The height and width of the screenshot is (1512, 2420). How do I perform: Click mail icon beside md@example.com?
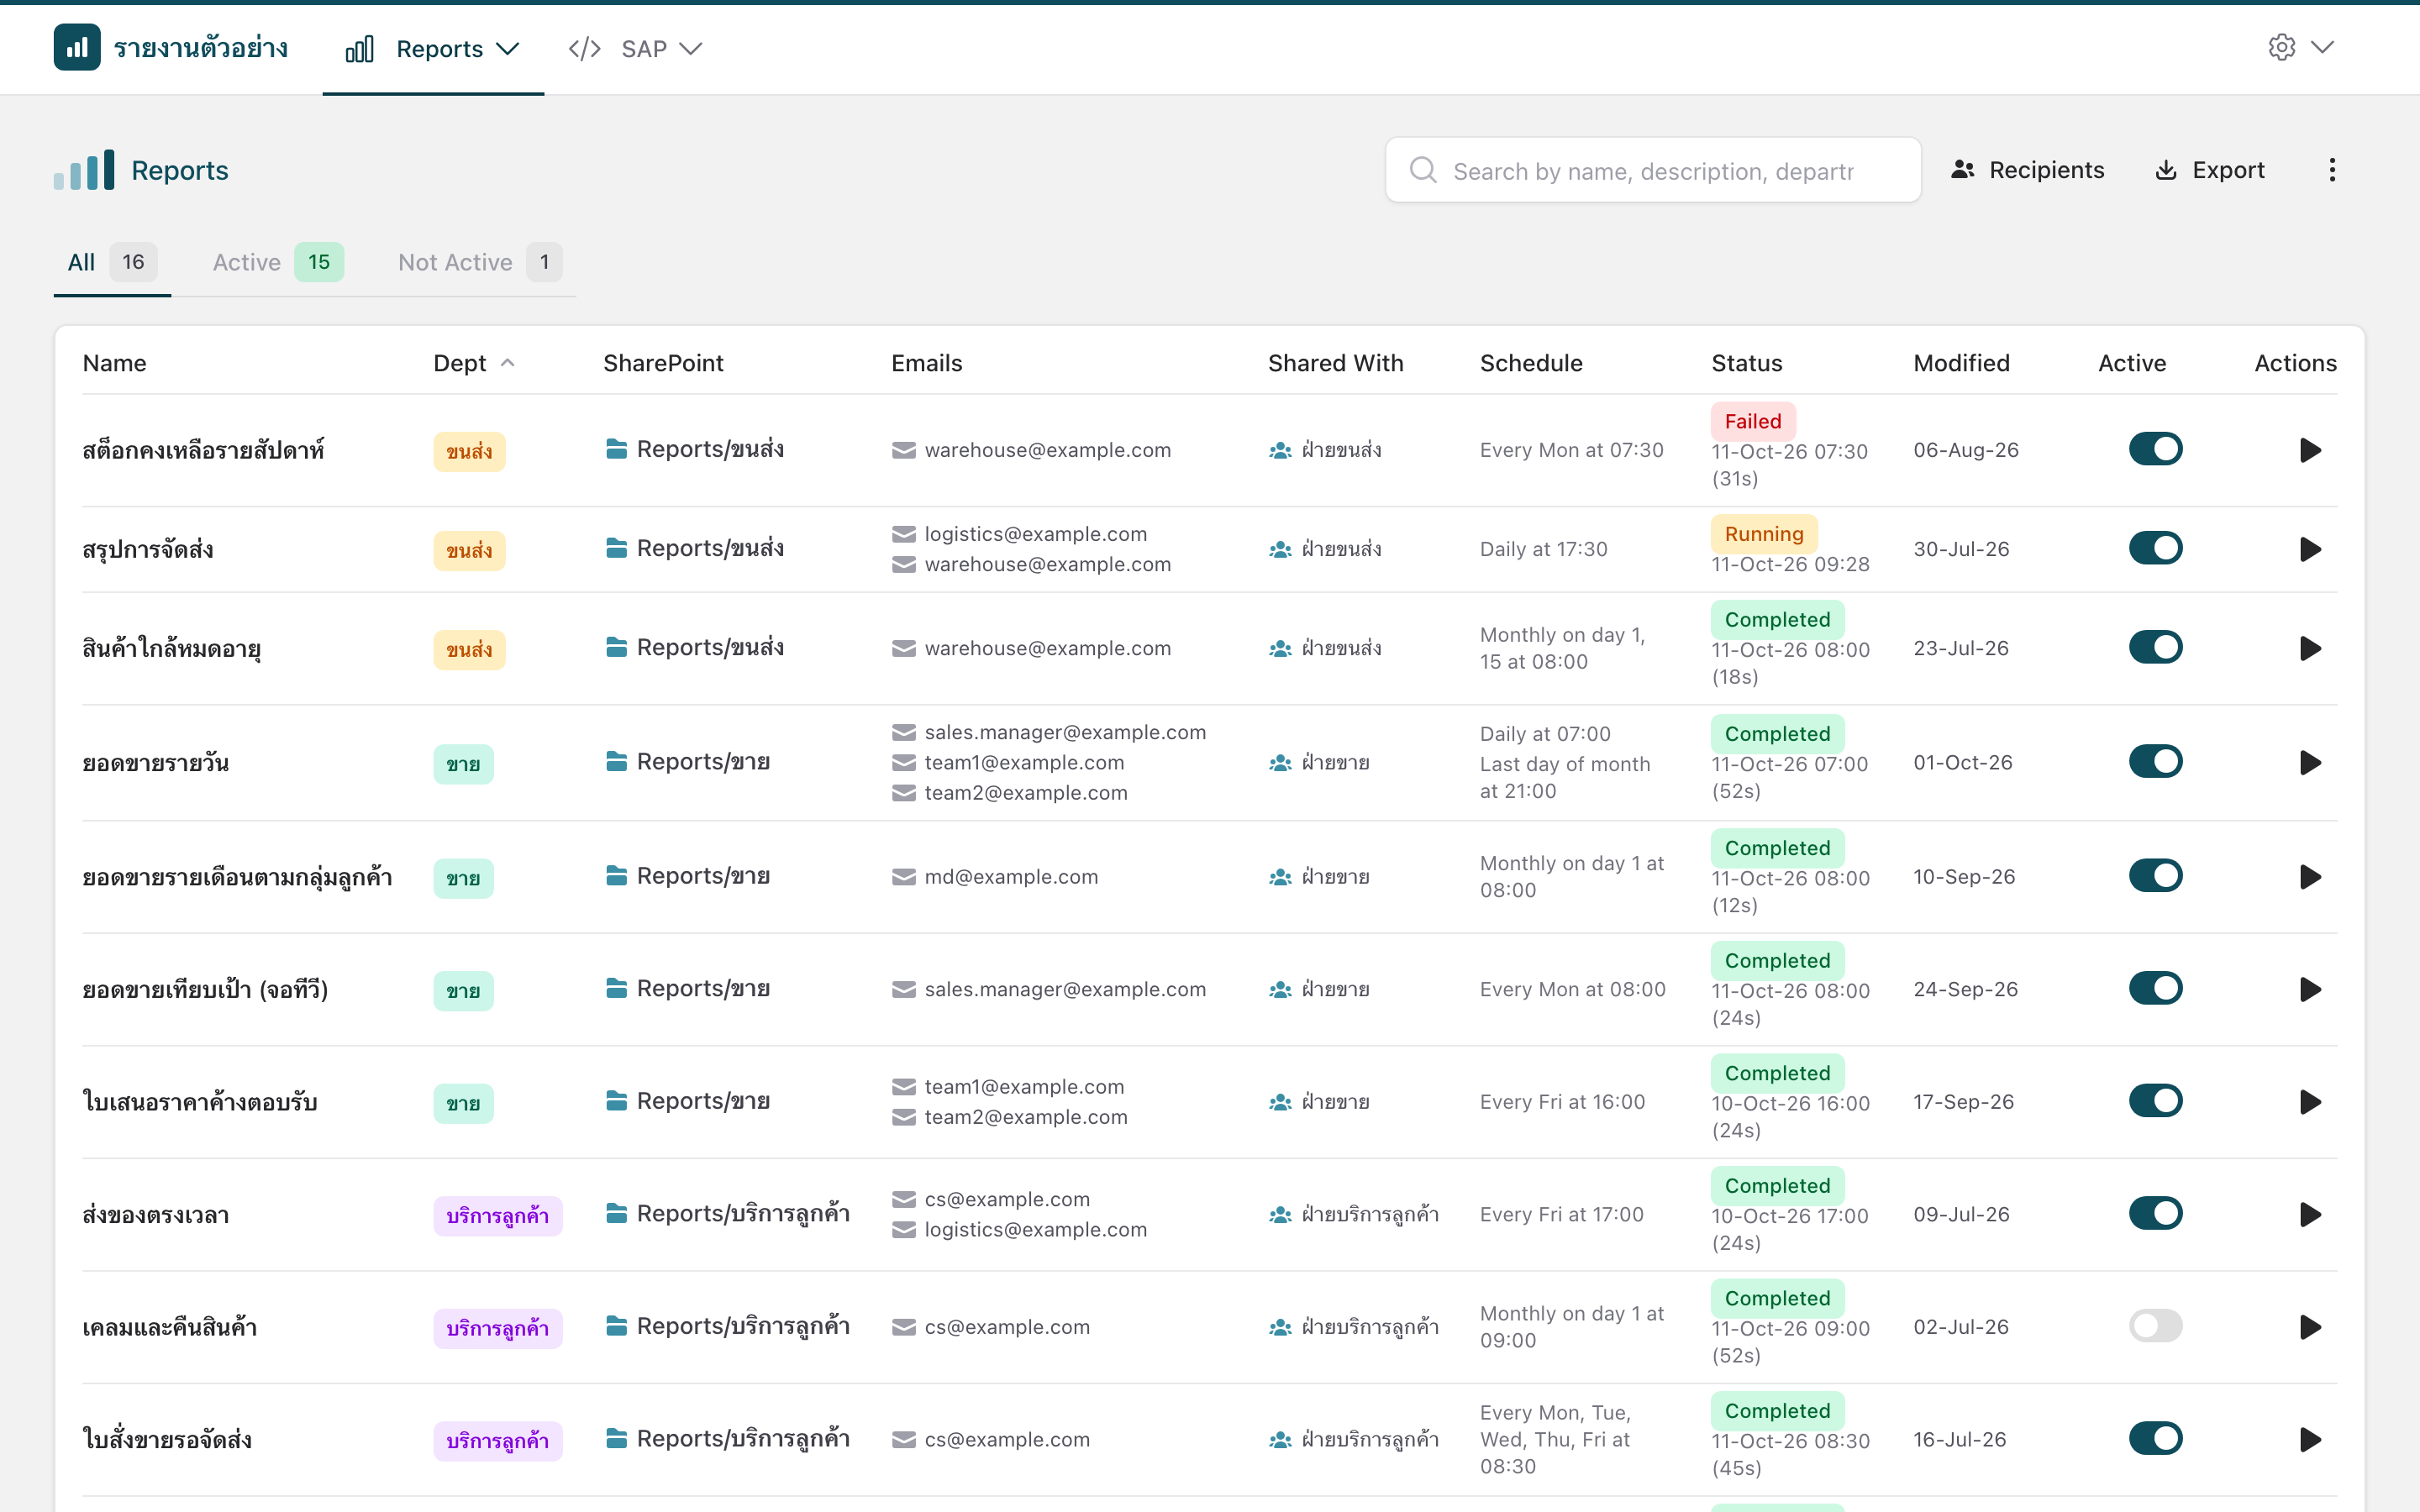(x=903, y=877)
